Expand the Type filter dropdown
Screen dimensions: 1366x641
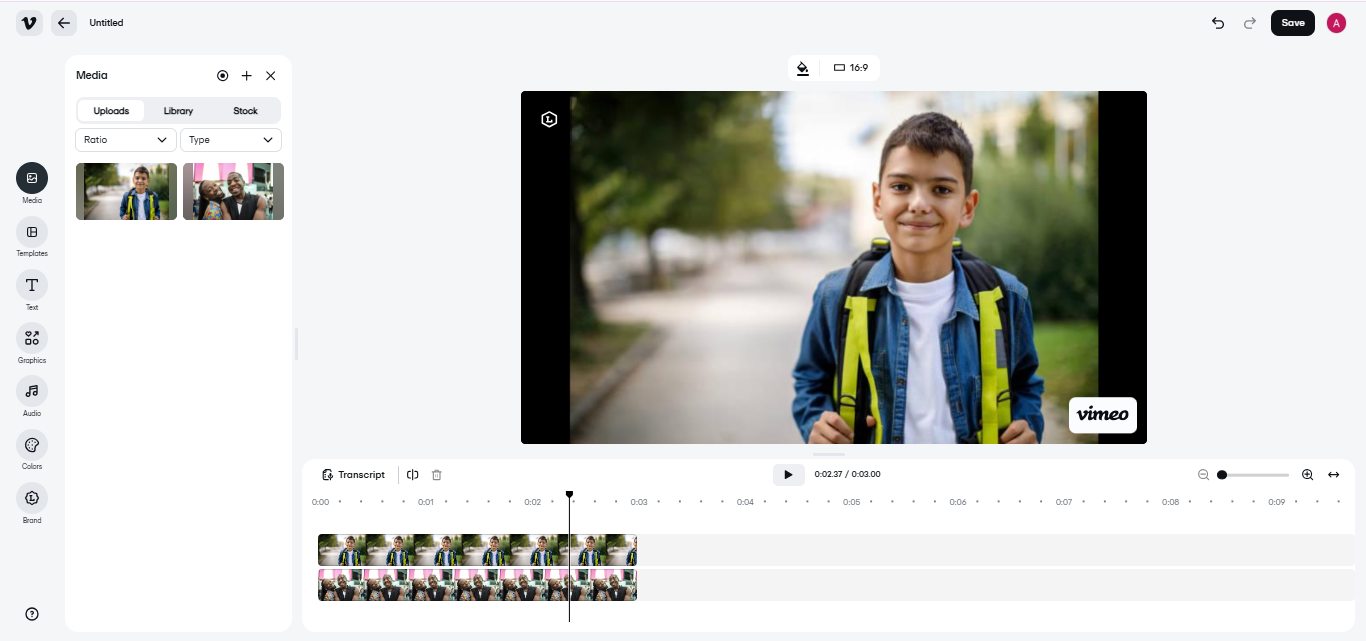(x=231, y=139)
